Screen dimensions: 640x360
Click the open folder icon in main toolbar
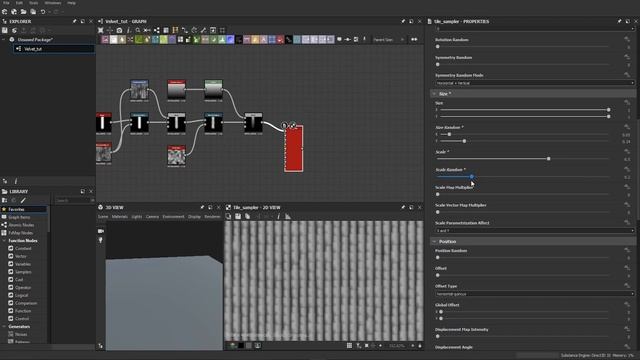(23, 12)
